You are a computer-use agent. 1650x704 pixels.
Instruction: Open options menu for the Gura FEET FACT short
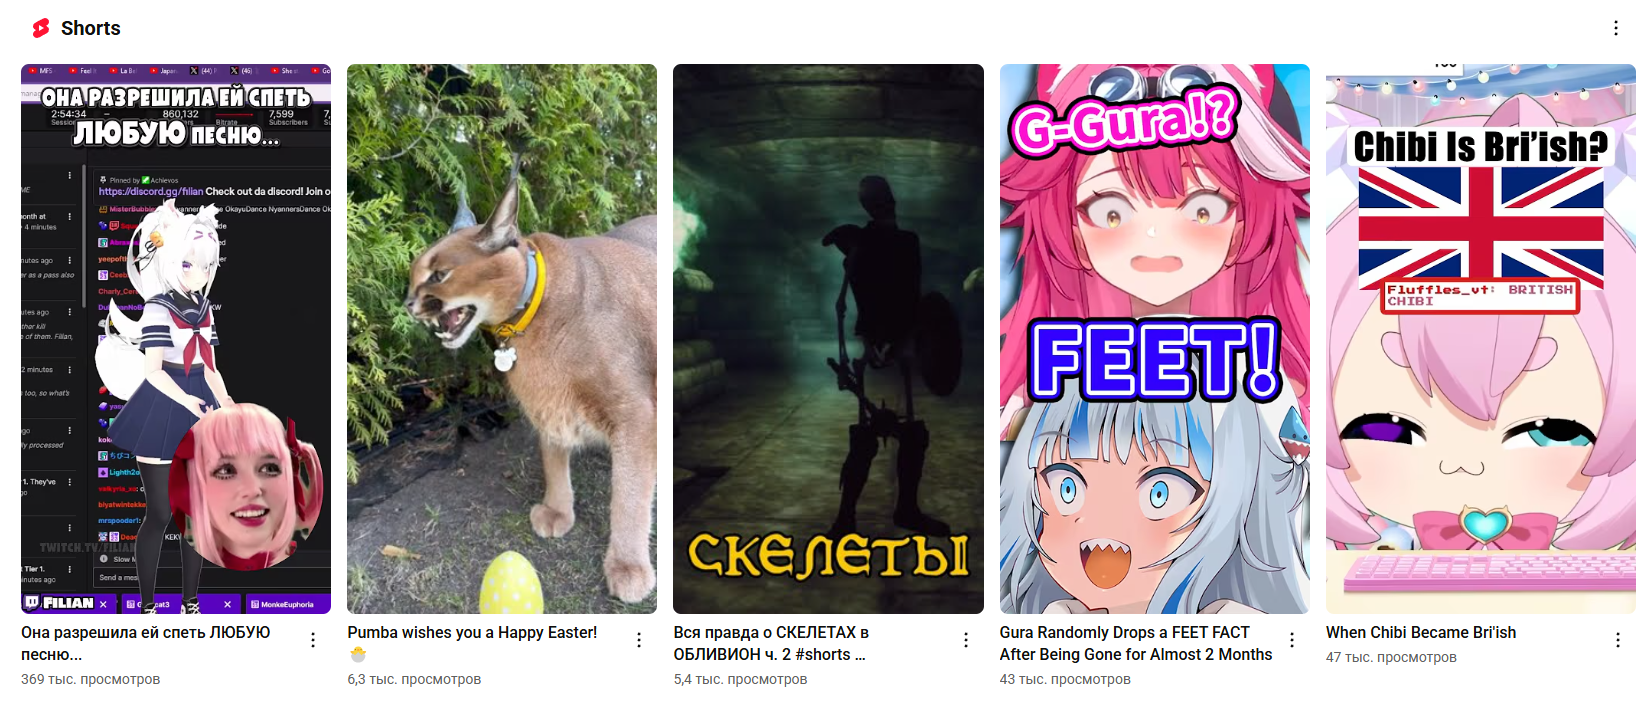(1292, 640)
